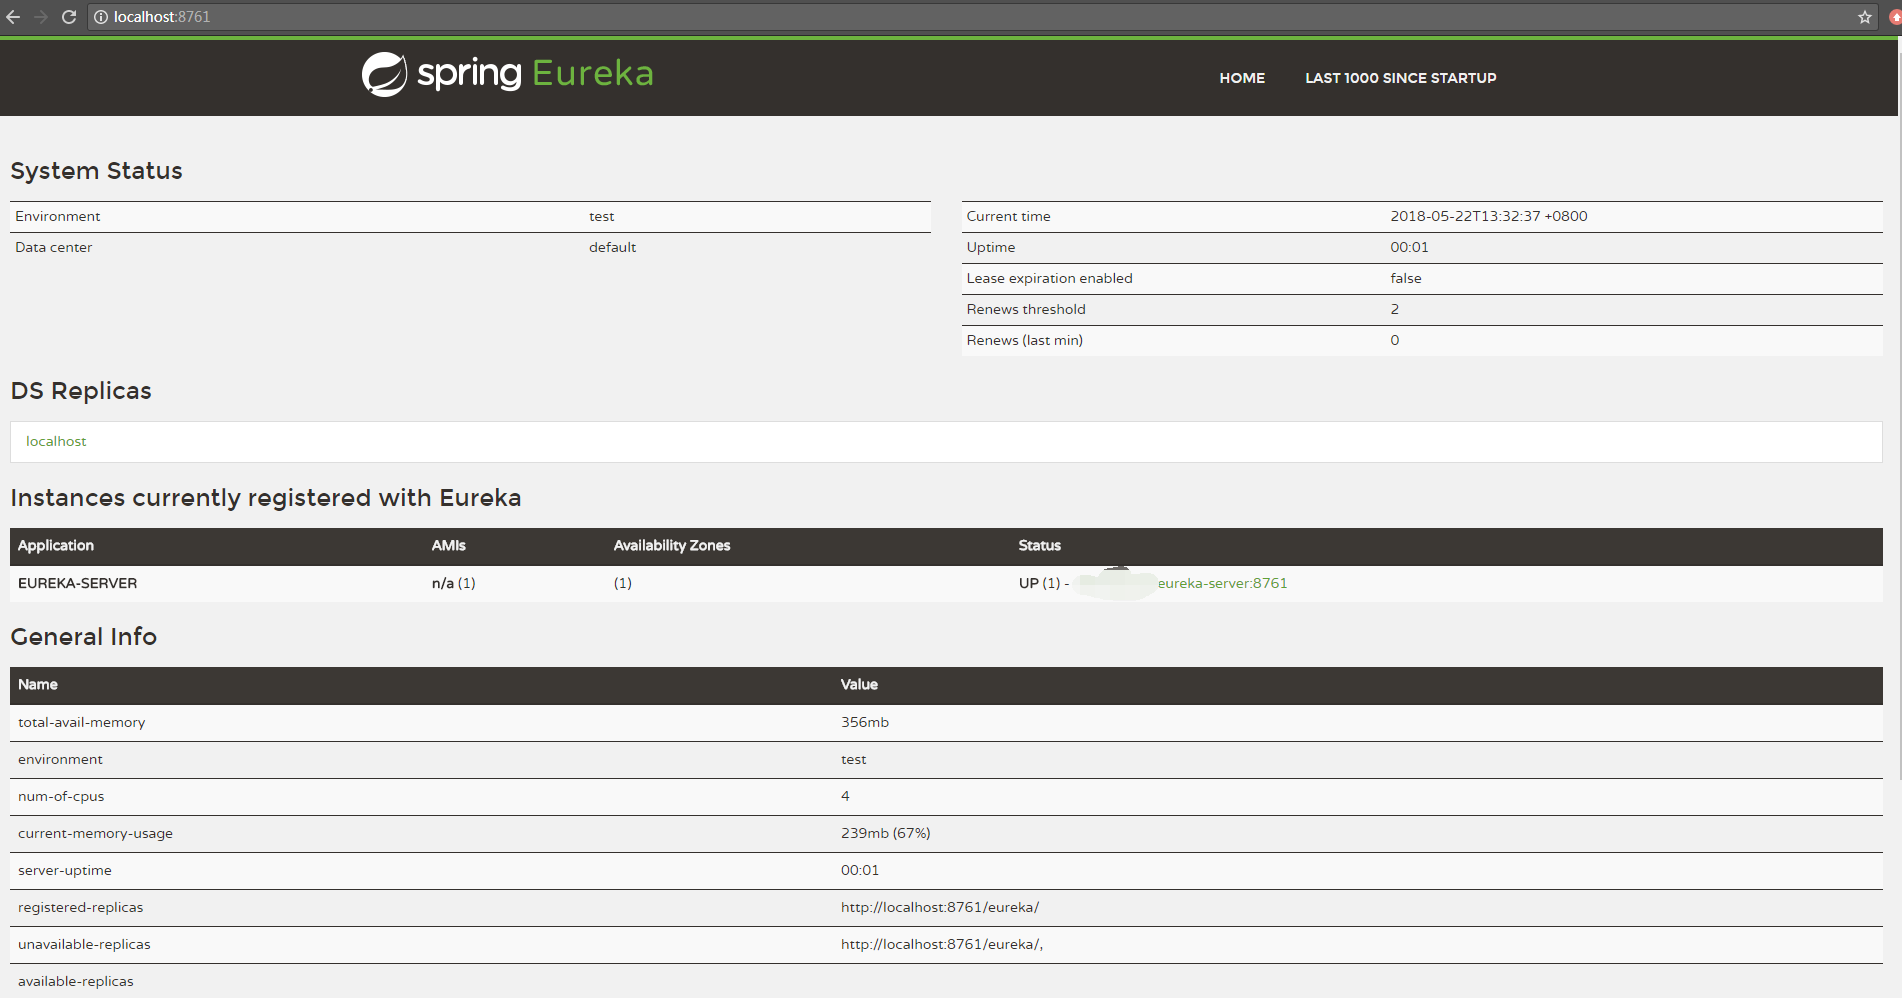Viewport: 1902px width, 998px height.
Task: Reload the page with refresh icon
Action: 69,17
